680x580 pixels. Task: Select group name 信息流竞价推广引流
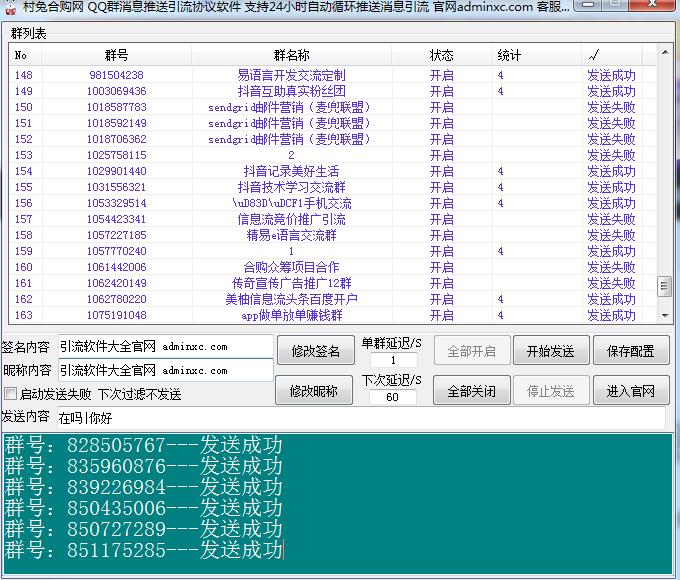[291, 219]
